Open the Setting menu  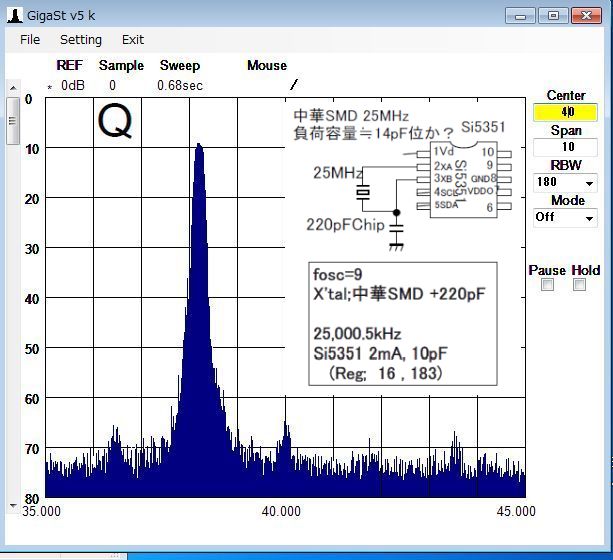coord(81,39)
